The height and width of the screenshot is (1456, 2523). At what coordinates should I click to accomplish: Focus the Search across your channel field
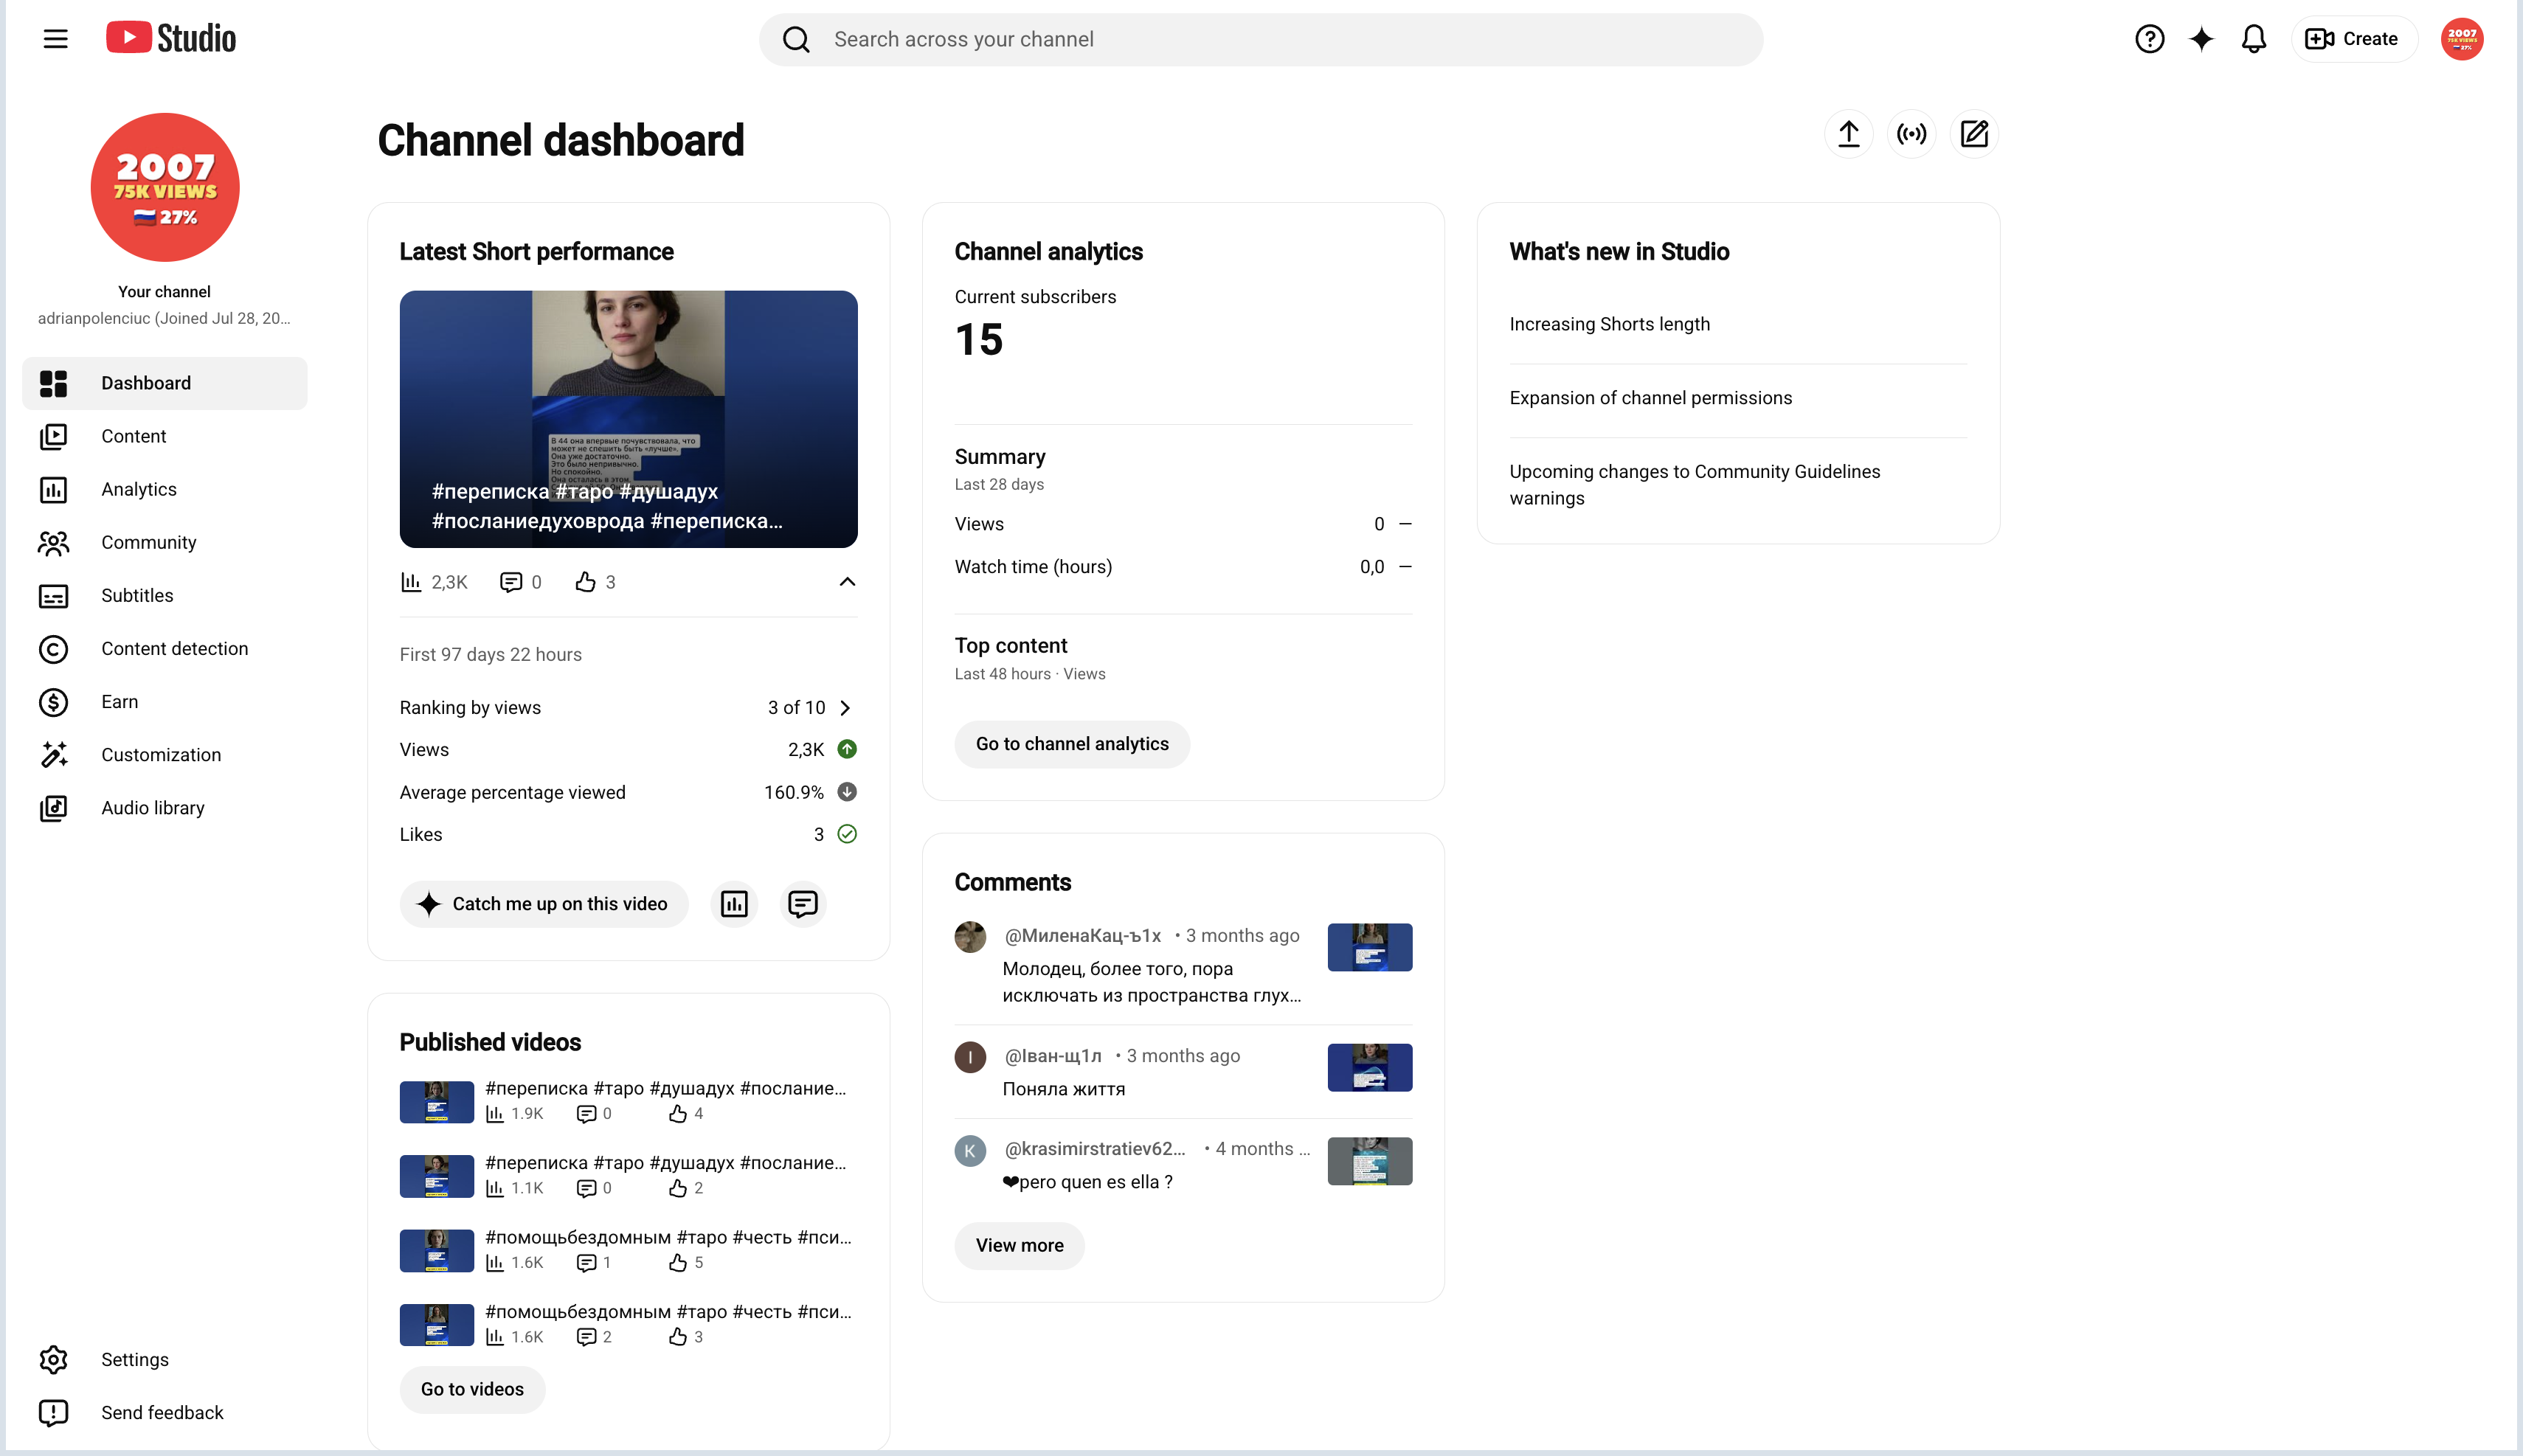coord(1260,39)
